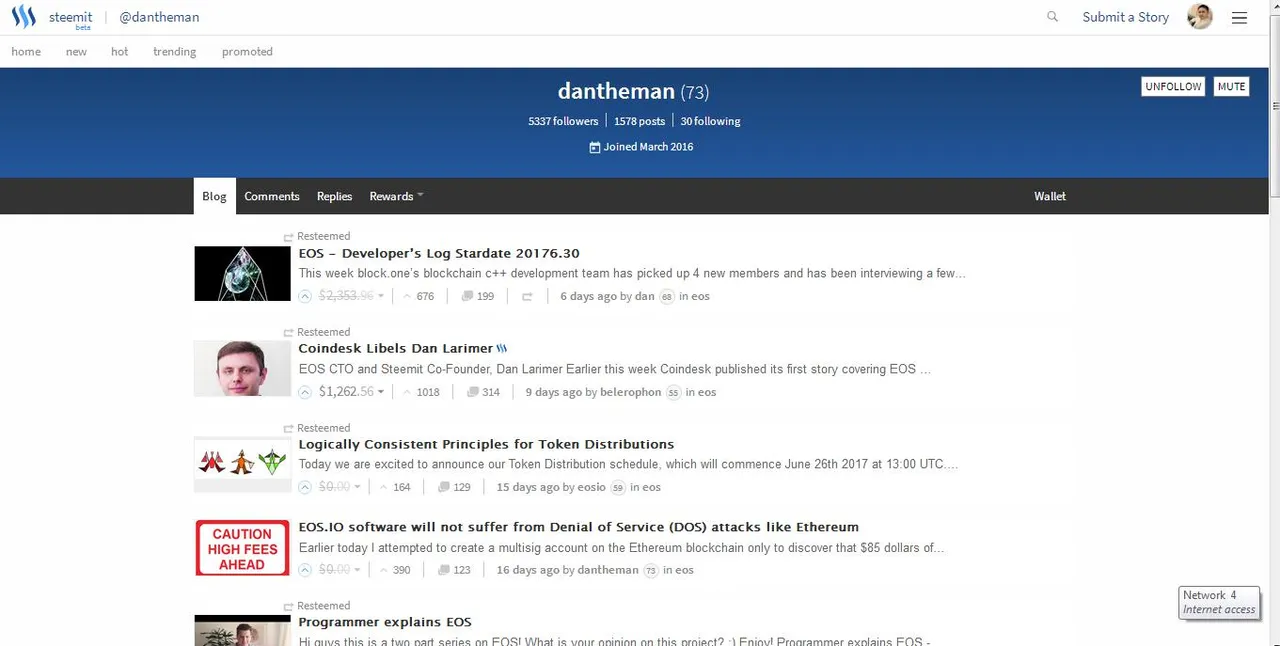Click the UNFOLLOW button
The height and width of the screenshot is (646, 1280).
pyautogui.click(x=1173, y=87)
